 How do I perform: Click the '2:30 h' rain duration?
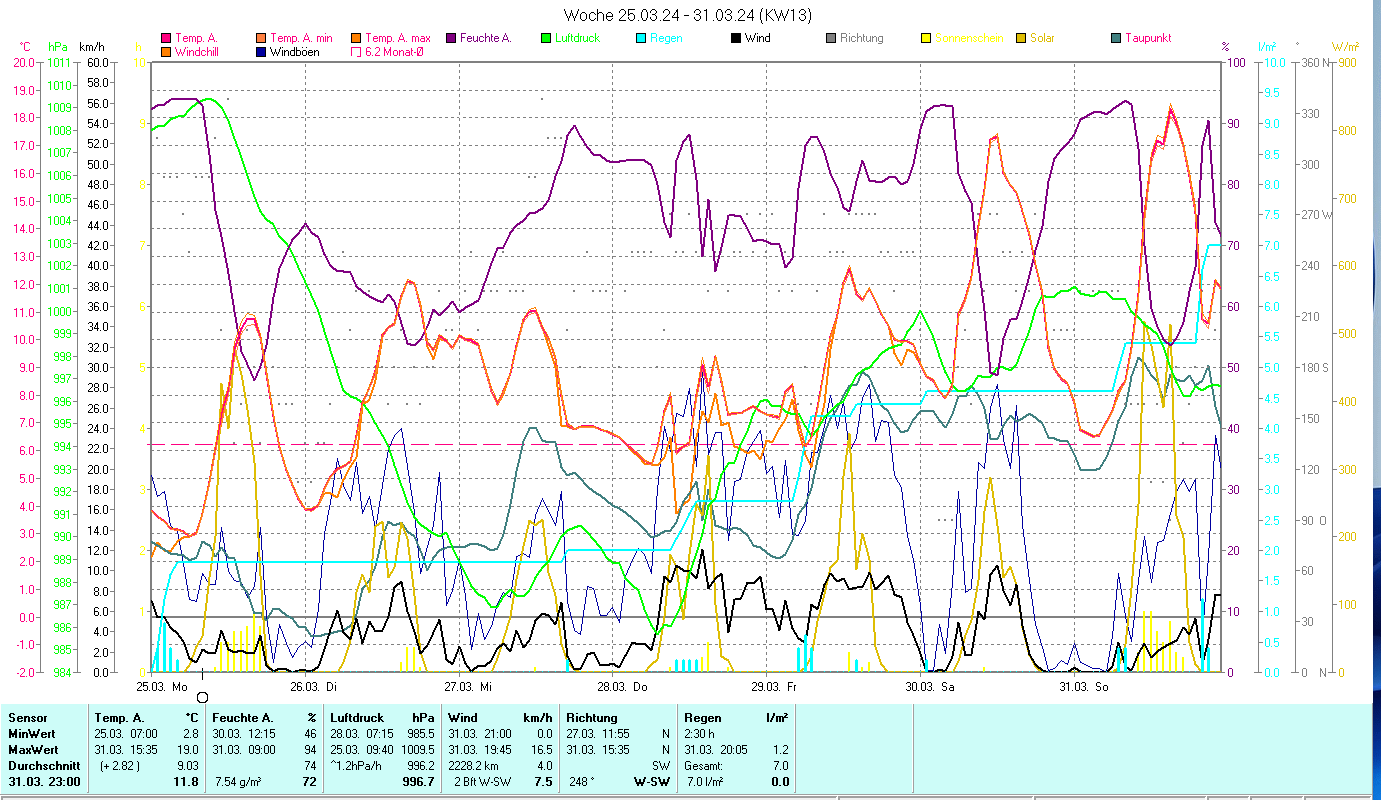[700, 734]
